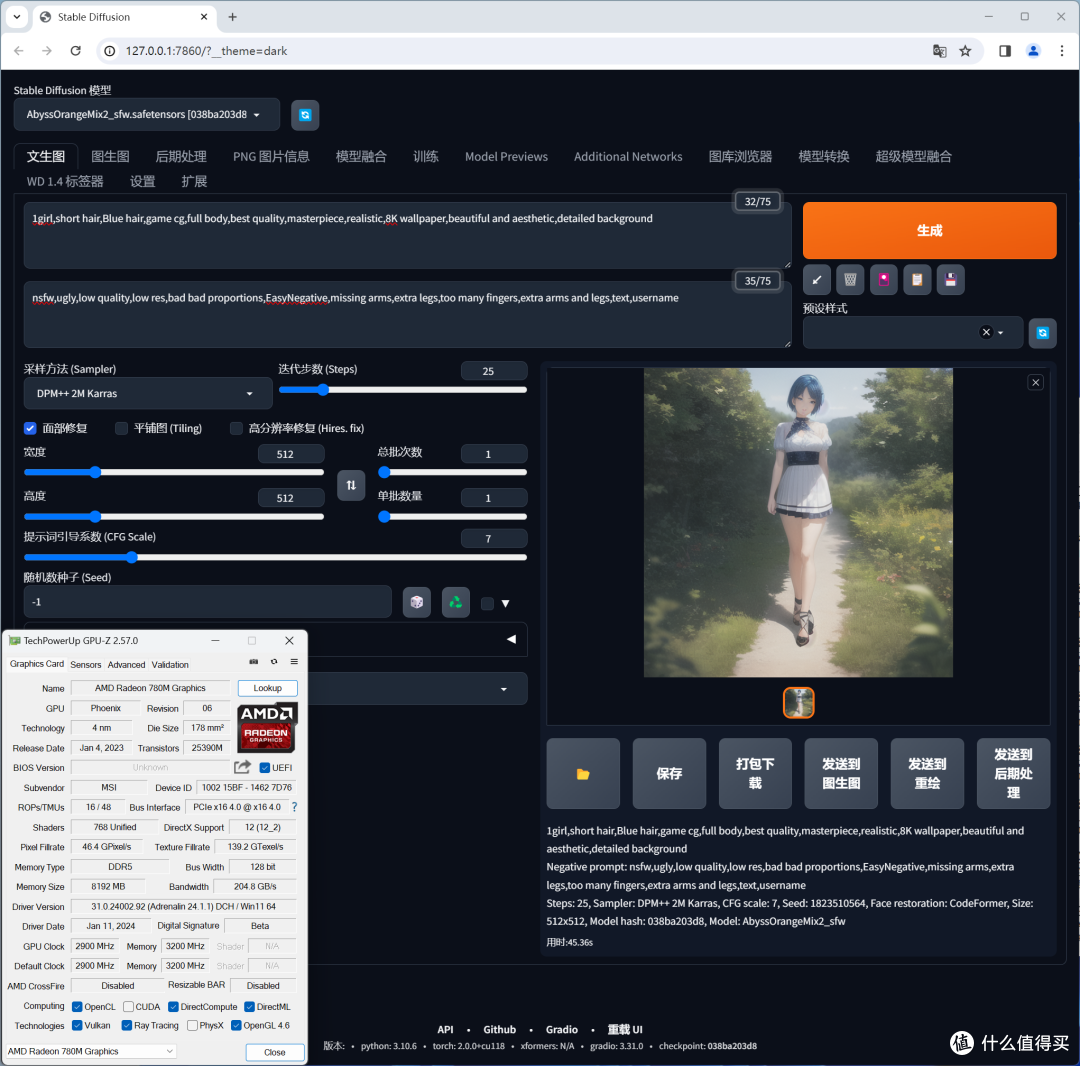Refresh the preset styles list
Screen dimensions: 1080x1066
tap(1043, 333)
